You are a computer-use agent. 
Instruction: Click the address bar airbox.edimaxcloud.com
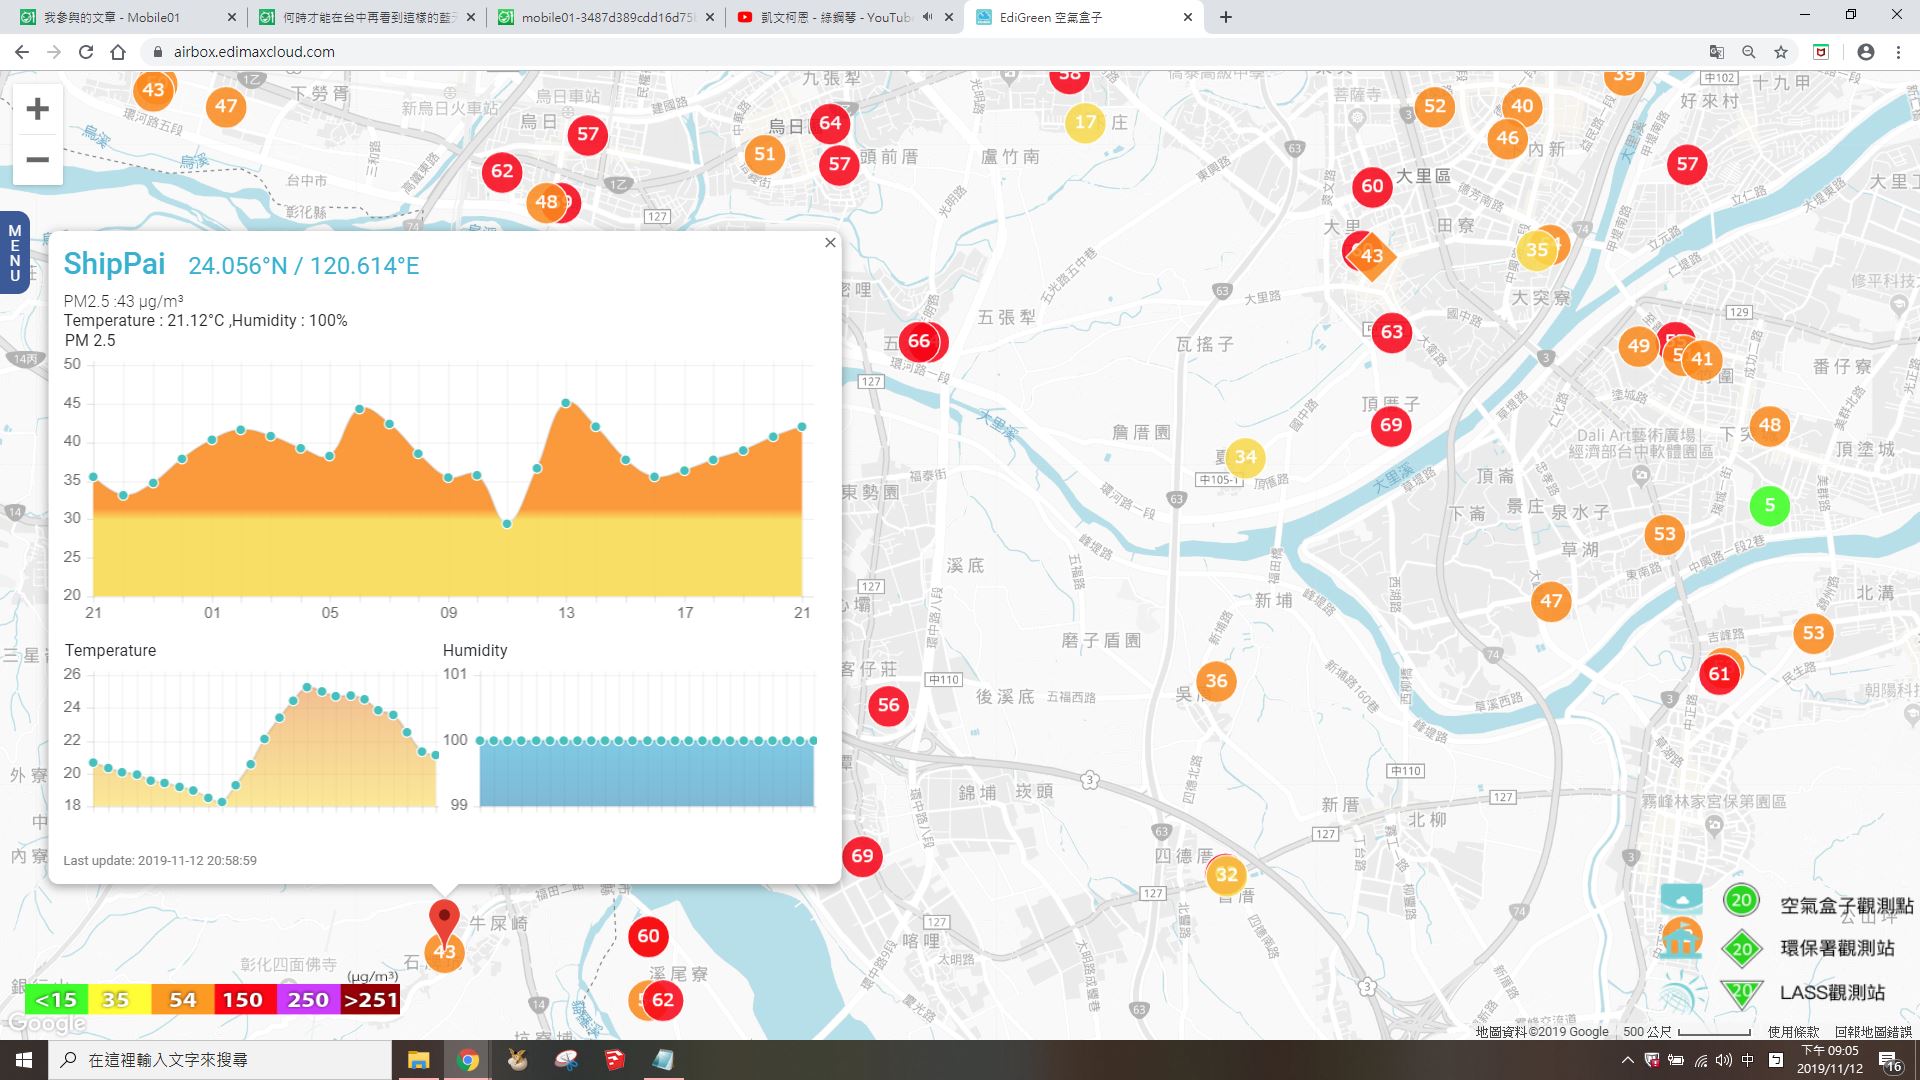click(x=254, y=52)
